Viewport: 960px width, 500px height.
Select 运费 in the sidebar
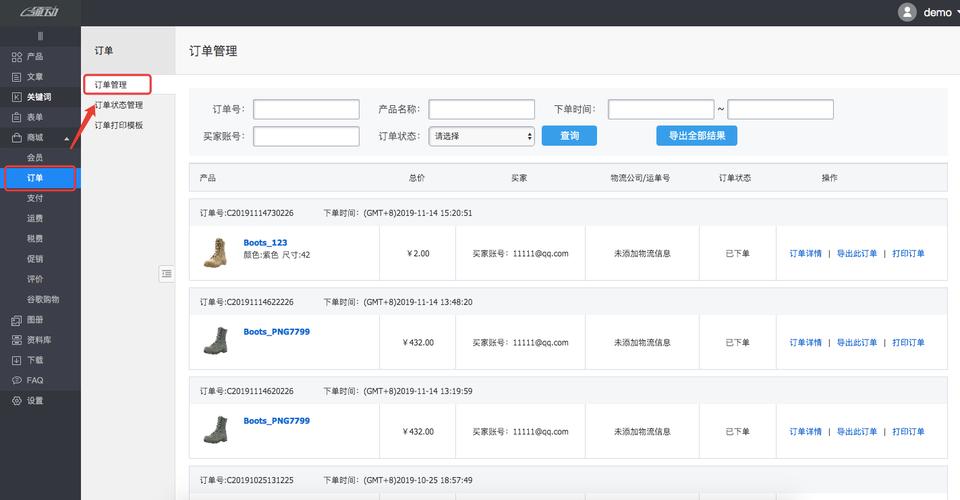click(35, 218)
